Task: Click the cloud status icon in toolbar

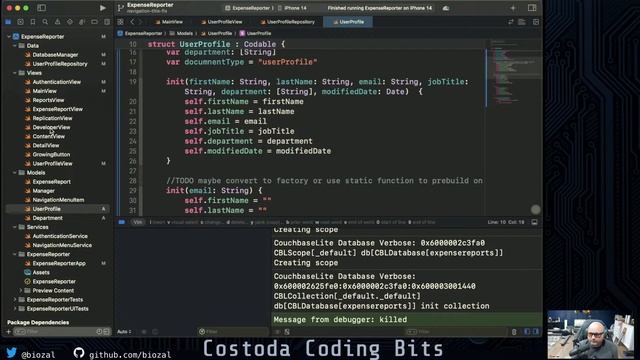Action: click(446, 8)
